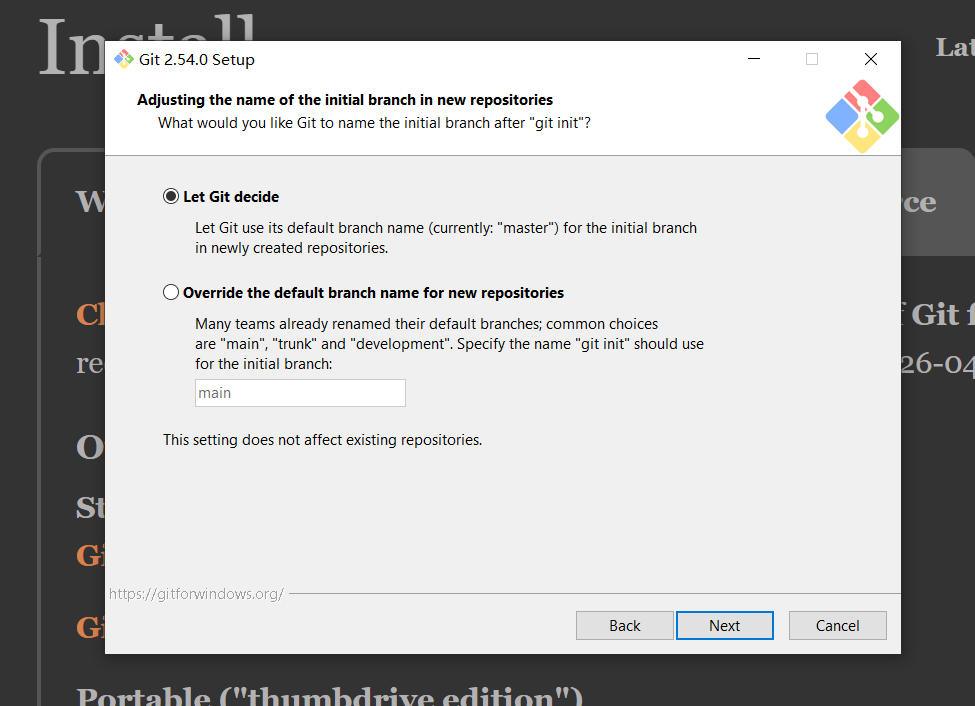Click "This setting does not affect existing repositories." text
Viewport: 975px width, 706px height.
click(322, 440)
